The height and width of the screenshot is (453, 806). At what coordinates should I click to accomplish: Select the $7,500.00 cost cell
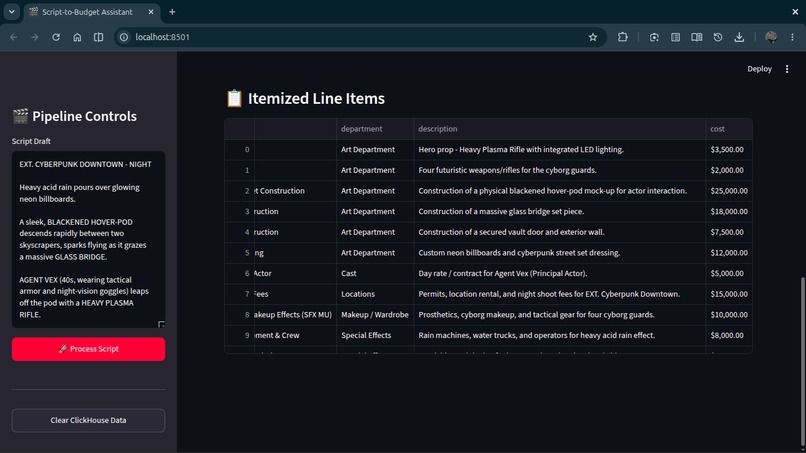(729, 232)
